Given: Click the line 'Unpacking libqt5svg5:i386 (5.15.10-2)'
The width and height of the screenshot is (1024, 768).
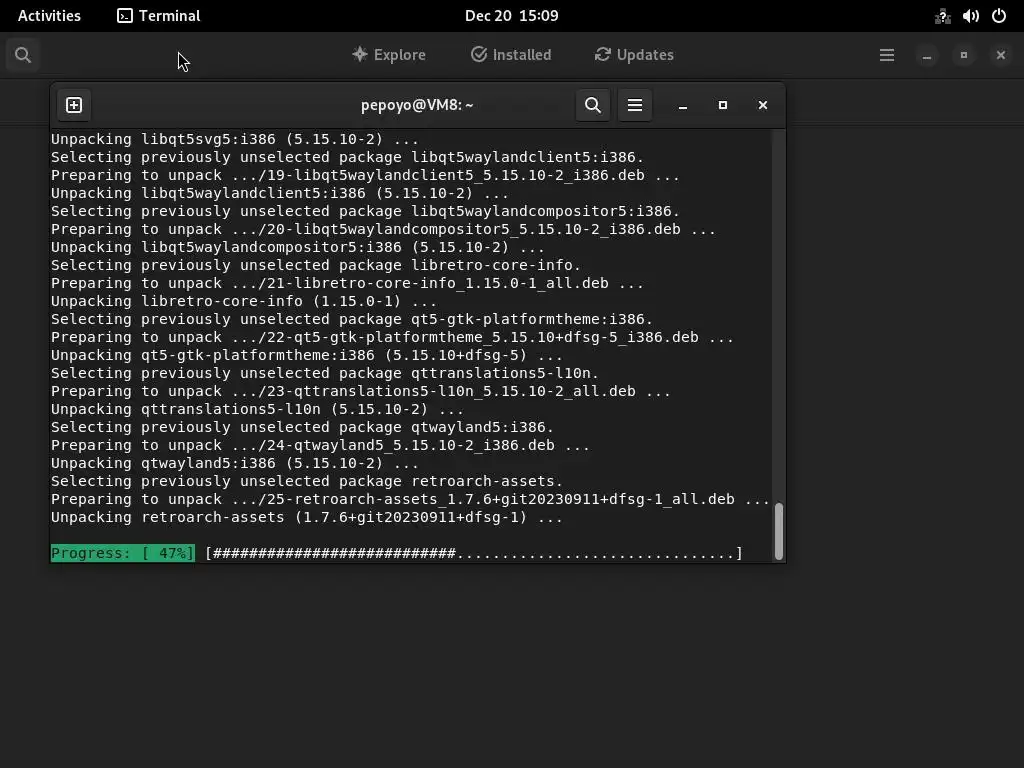Looking at the screenshot, I should (x=235, y=139).
